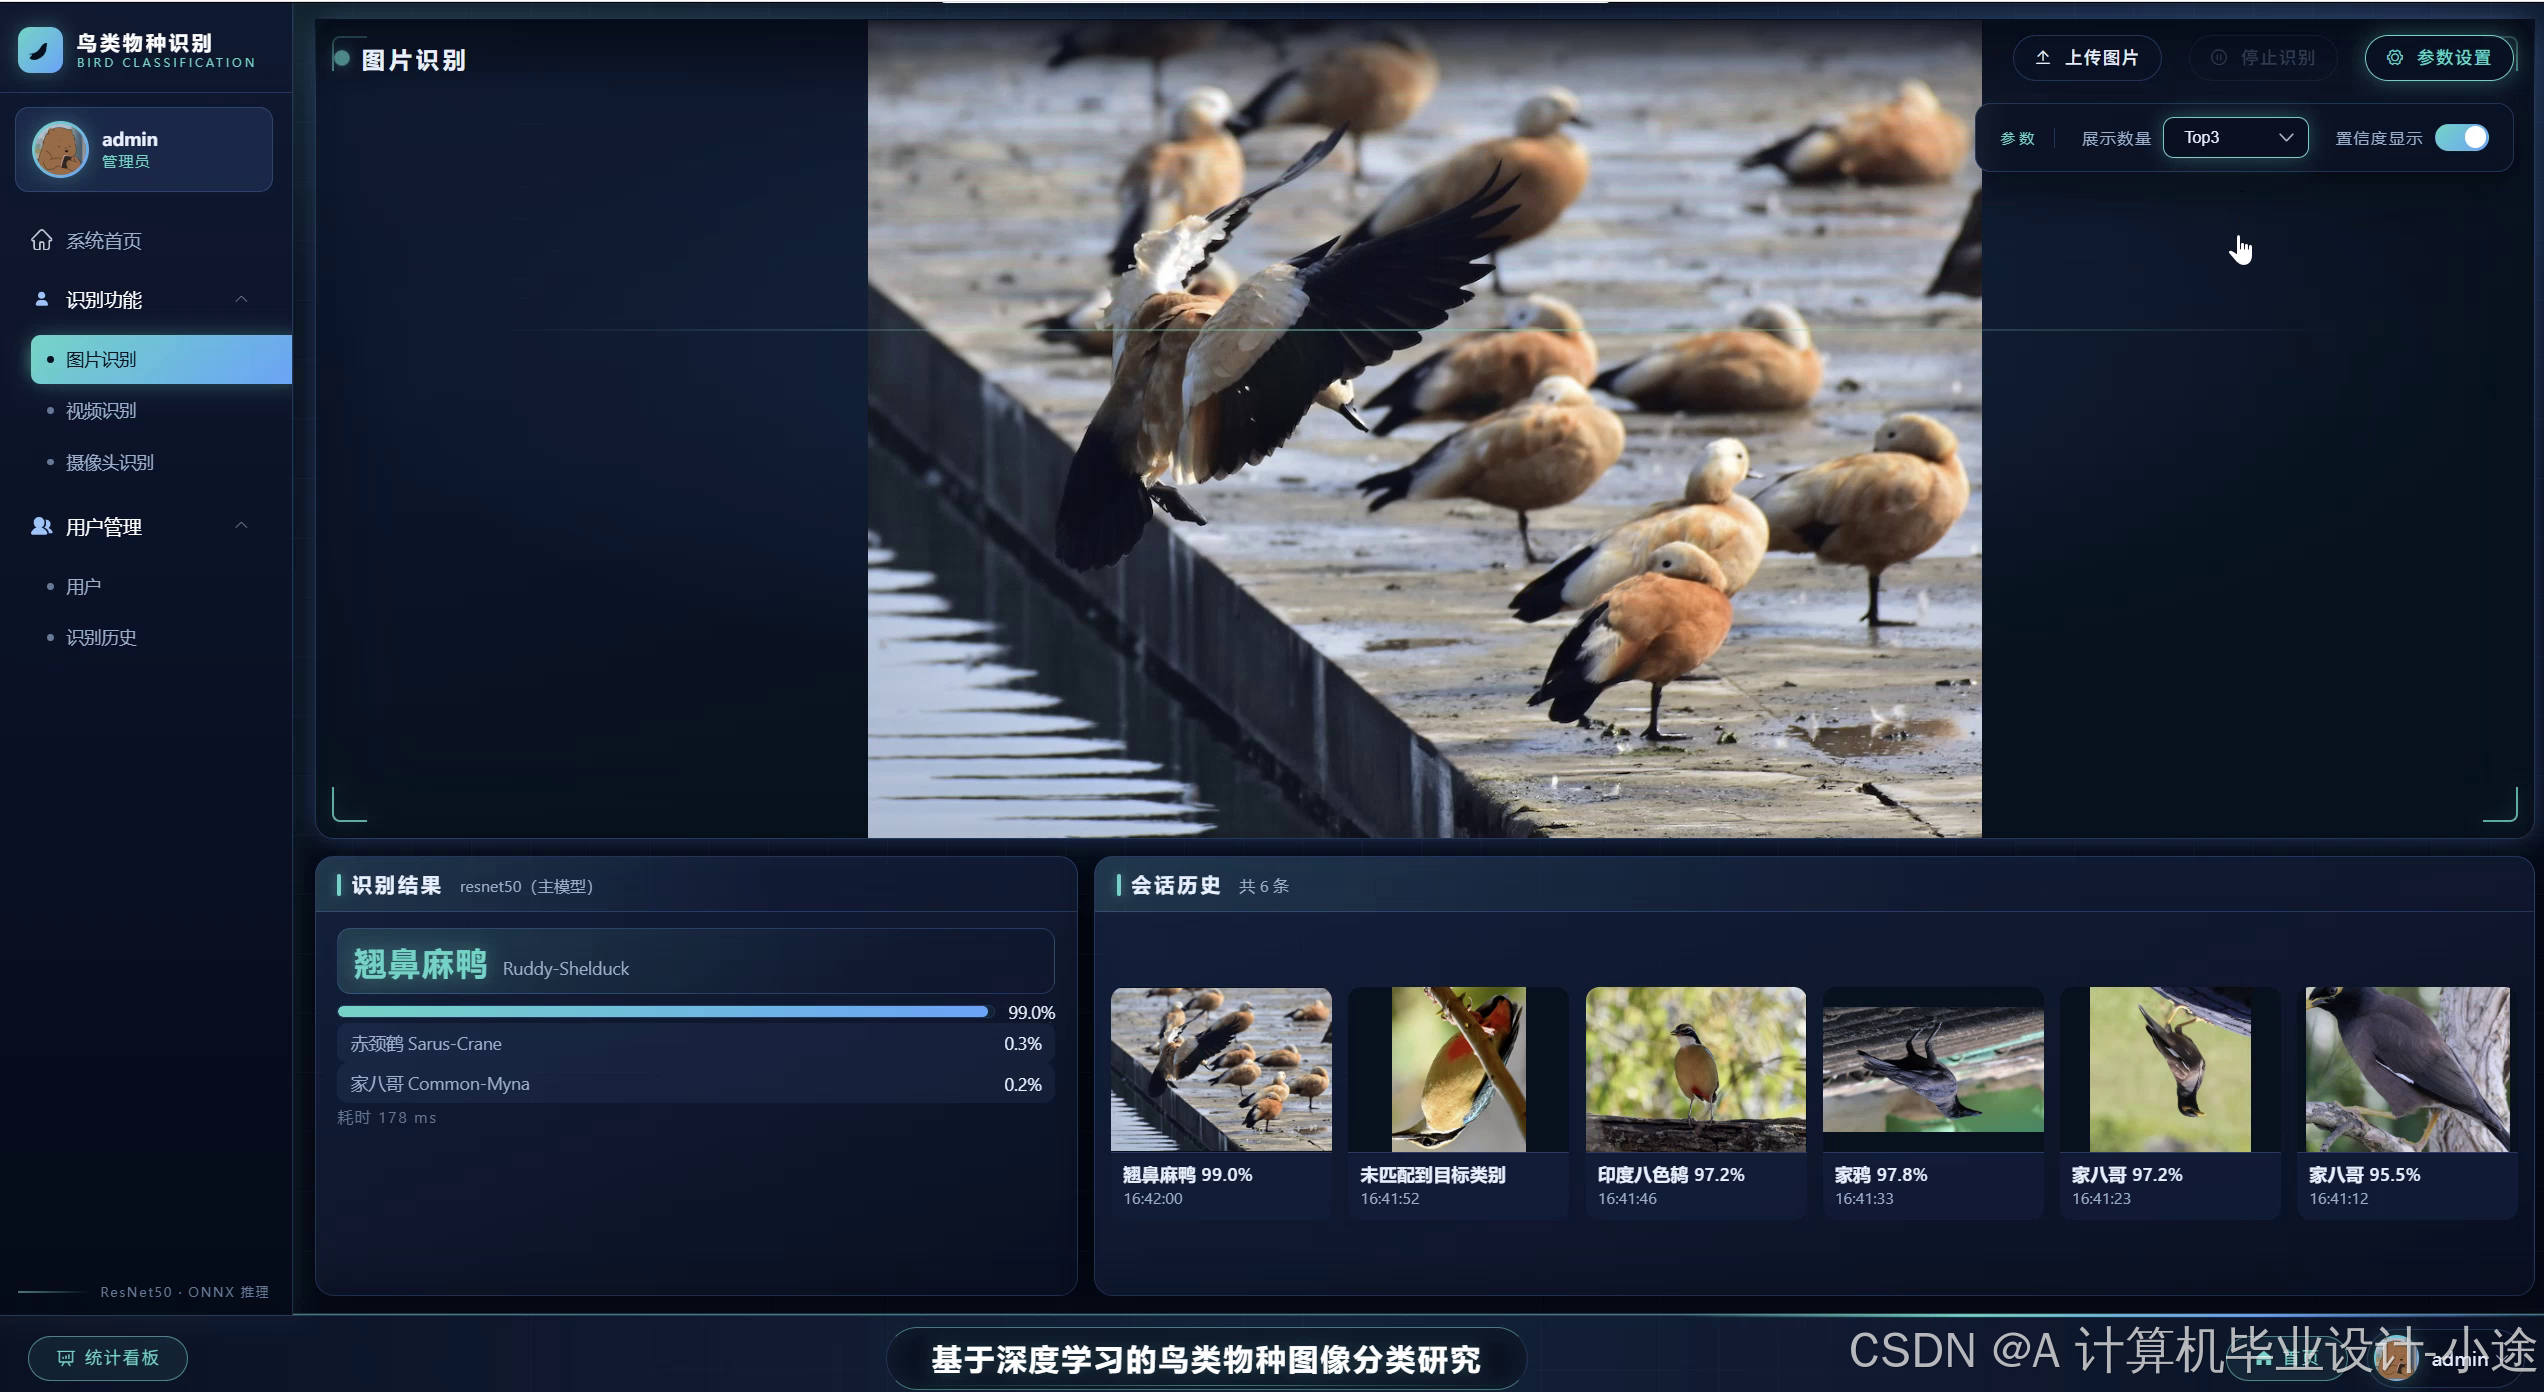Screen dimensions: 2544x1392
Task: Click the stop circle icon in 停止识别
Action: tap(2219, 58)
